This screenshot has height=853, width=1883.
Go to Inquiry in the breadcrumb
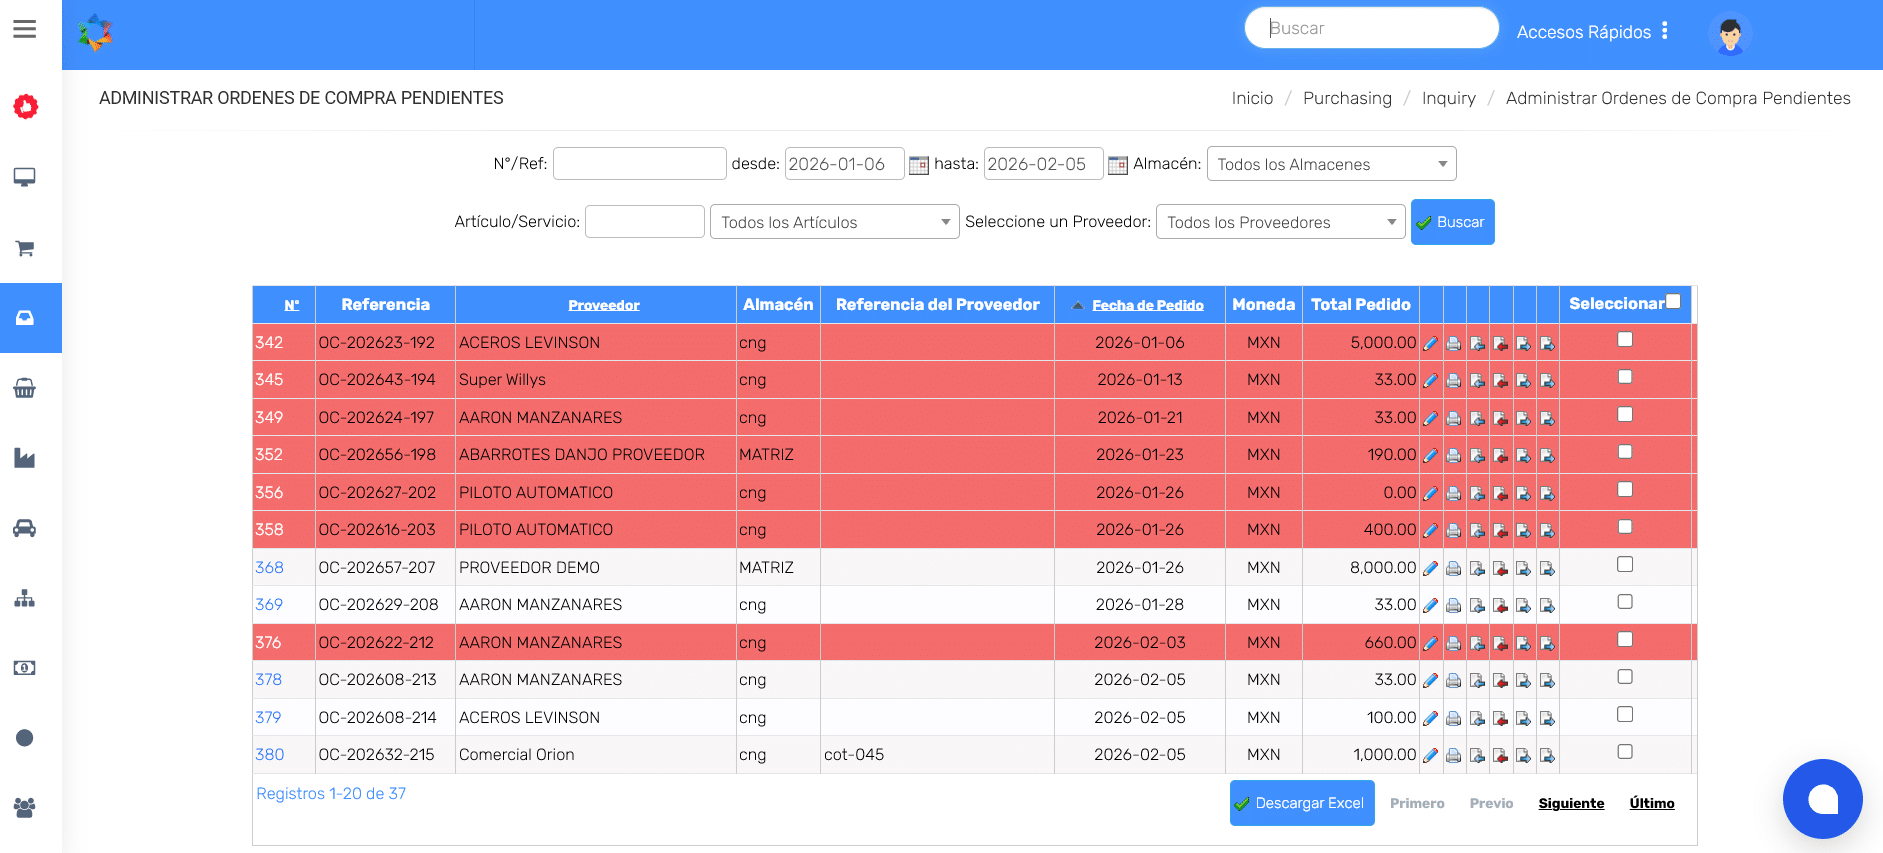click(x=1448, y=98)
